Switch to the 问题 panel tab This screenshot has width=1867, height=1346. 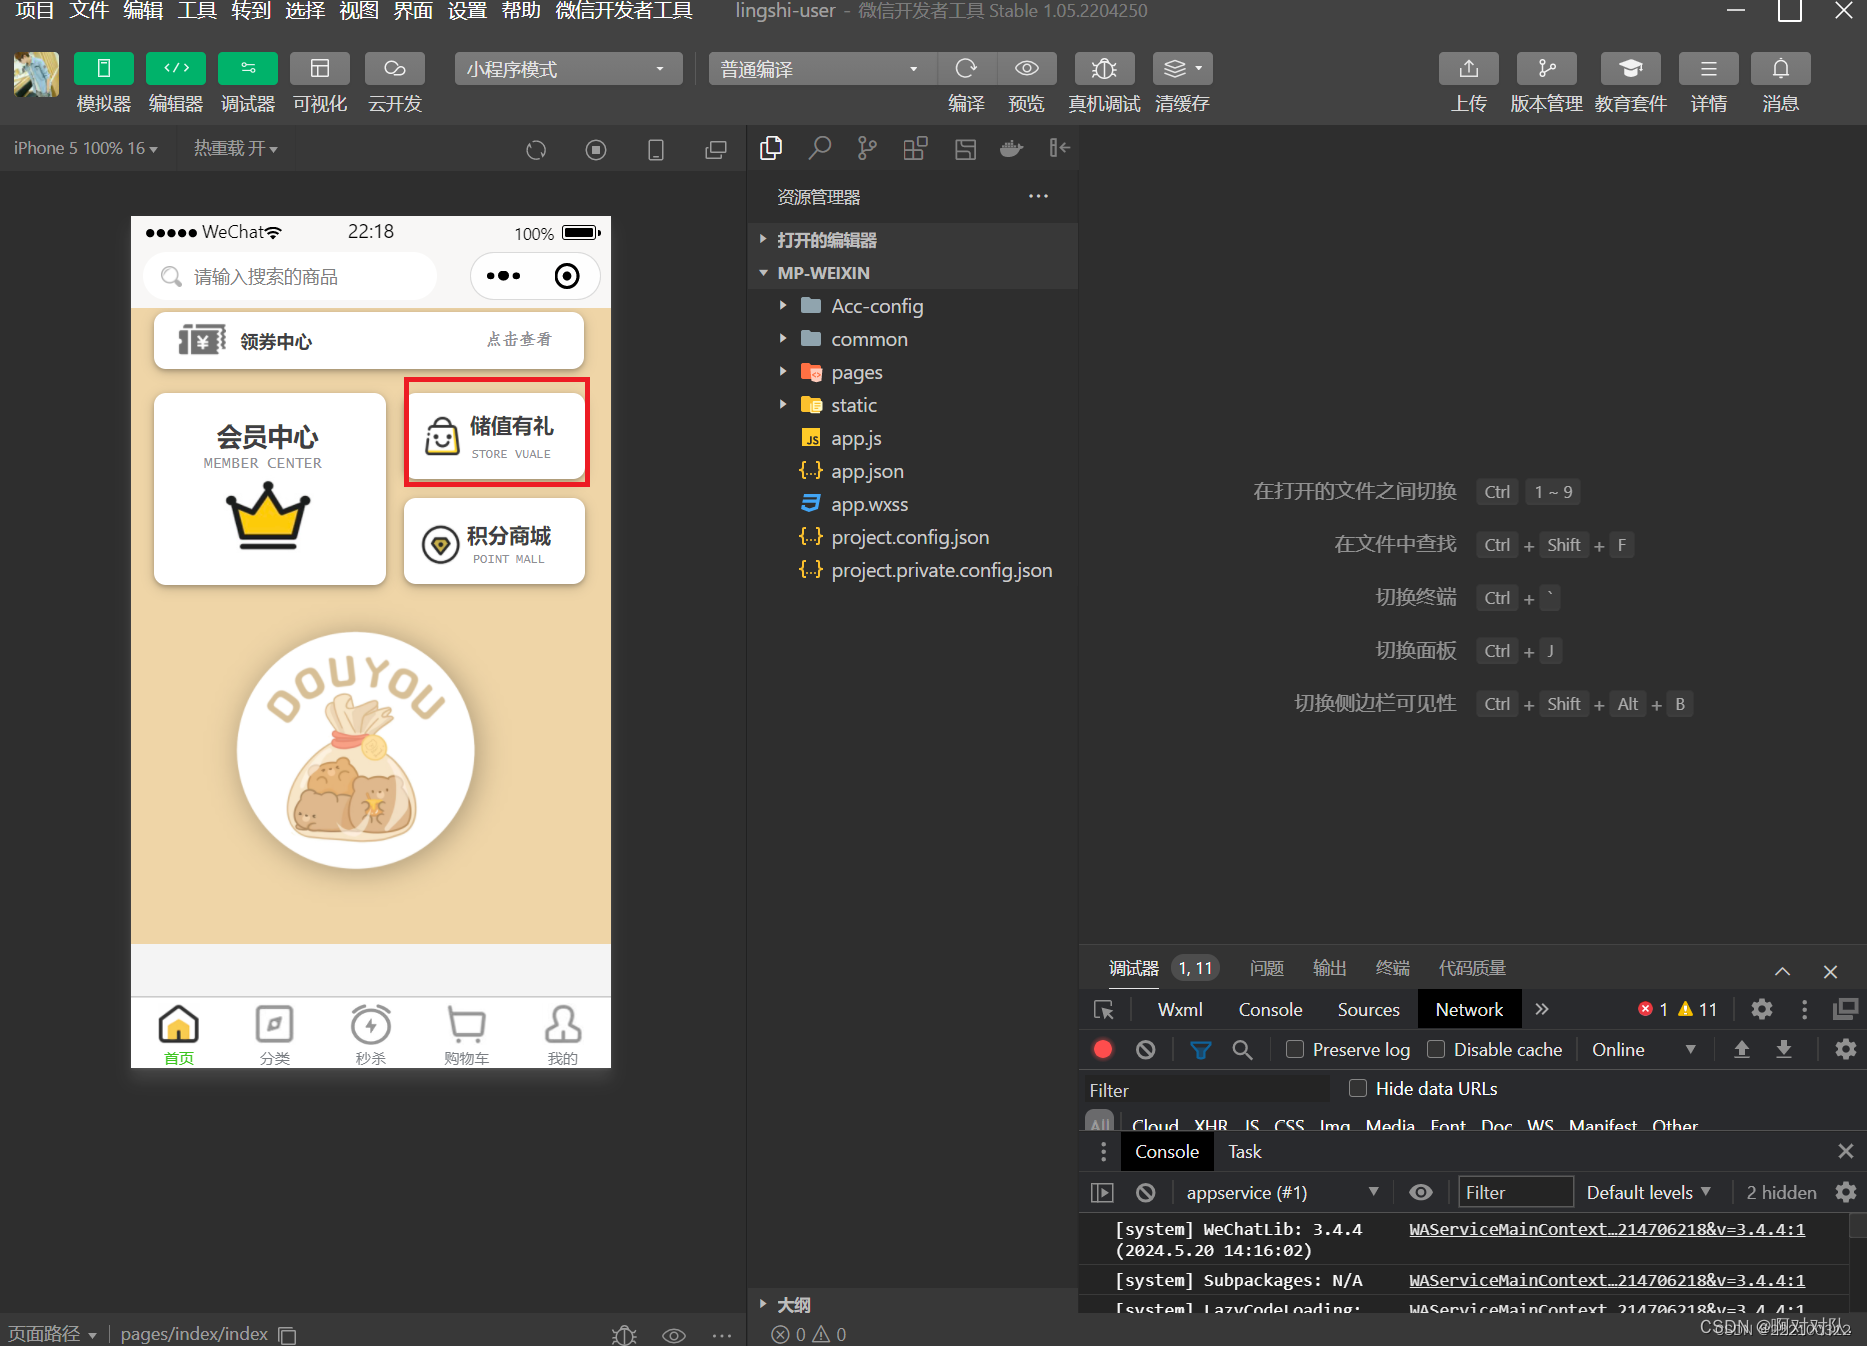point(1267,968)
